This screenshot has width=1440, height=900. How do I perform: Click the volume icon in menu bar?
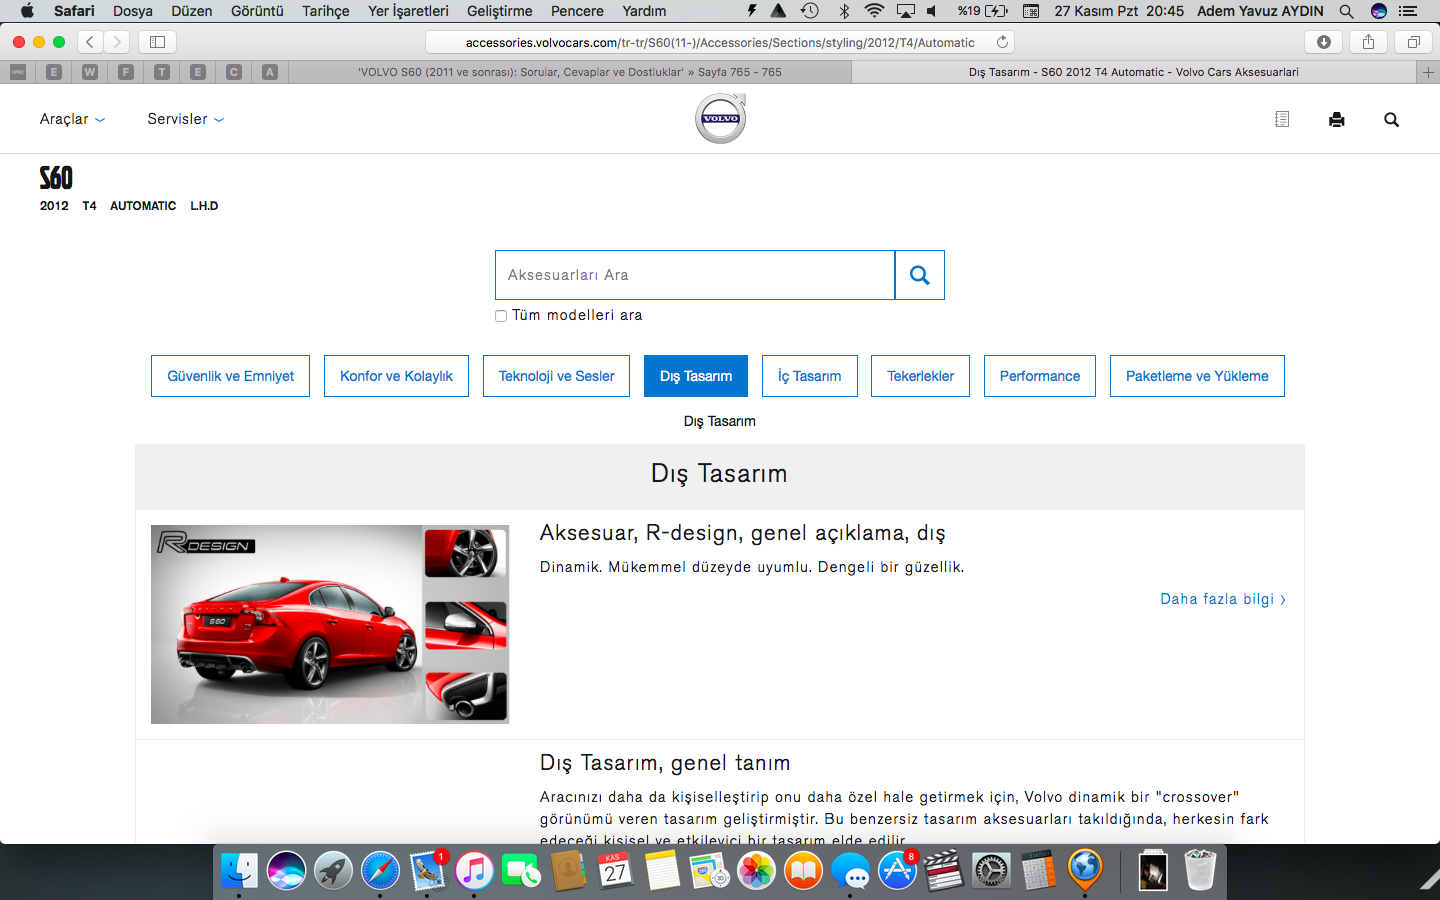tap(932, 11)
